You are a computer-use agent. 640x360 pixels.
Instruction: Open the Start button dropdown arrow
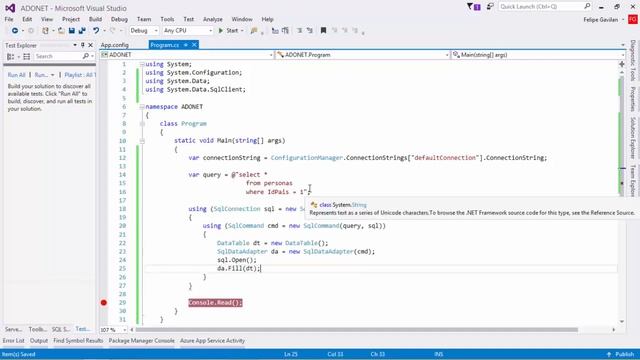click(242, 31)
